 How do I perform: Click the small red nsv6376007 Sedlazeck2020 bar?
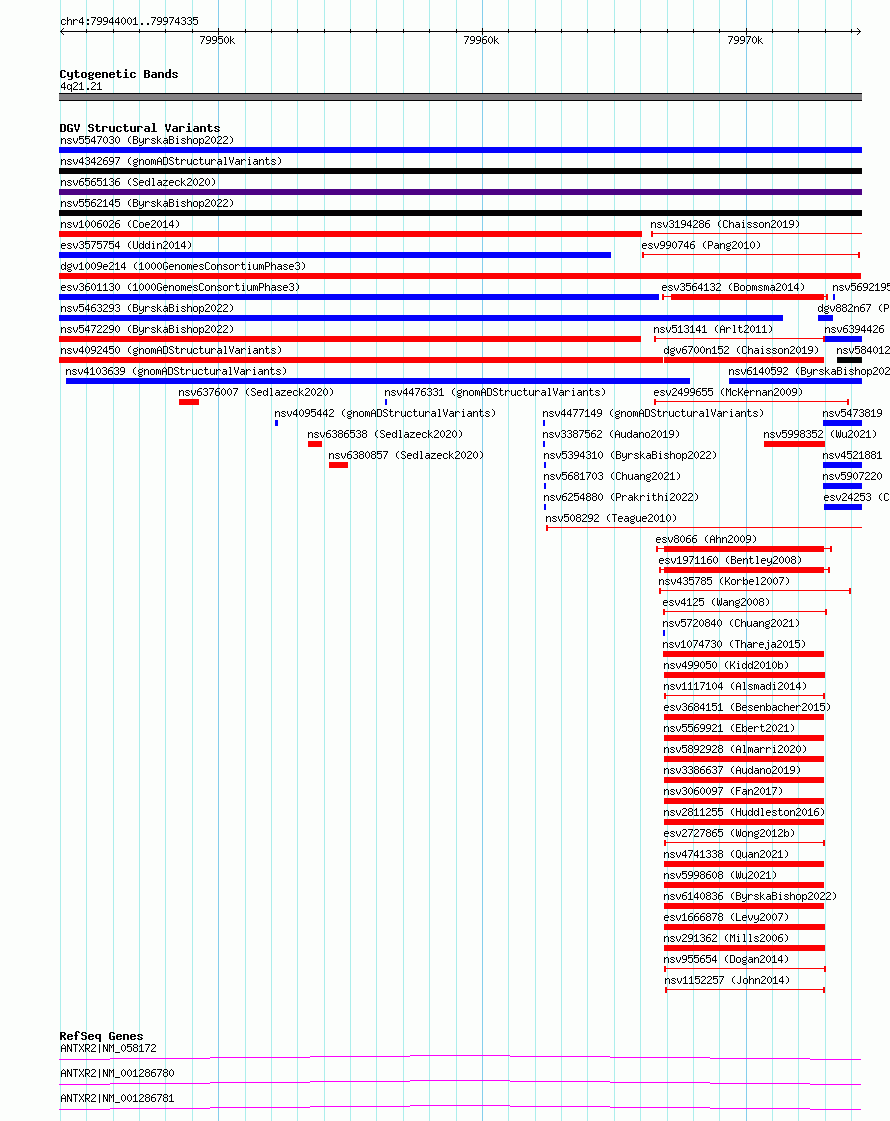189,402
